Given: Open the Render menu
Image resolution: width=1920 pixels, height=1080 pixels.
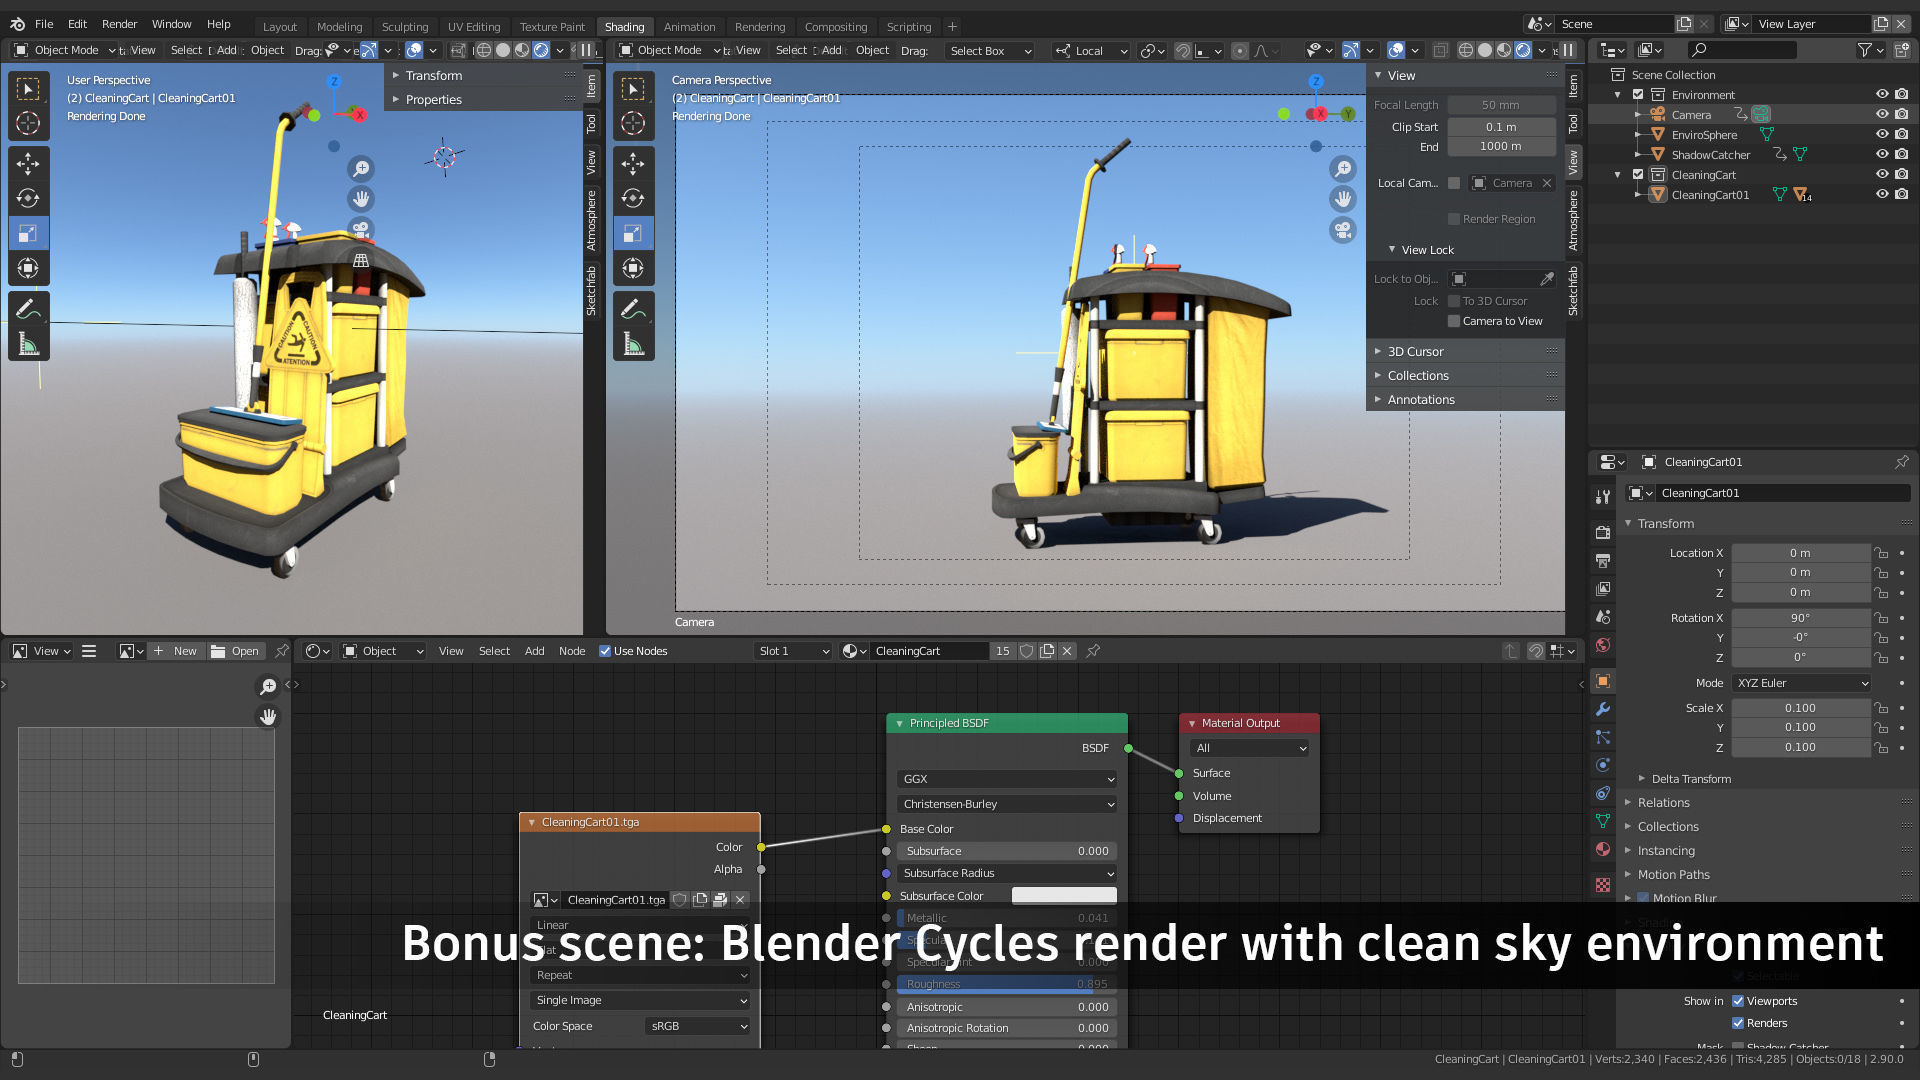Looking at the screenshot, I should 119,24.
